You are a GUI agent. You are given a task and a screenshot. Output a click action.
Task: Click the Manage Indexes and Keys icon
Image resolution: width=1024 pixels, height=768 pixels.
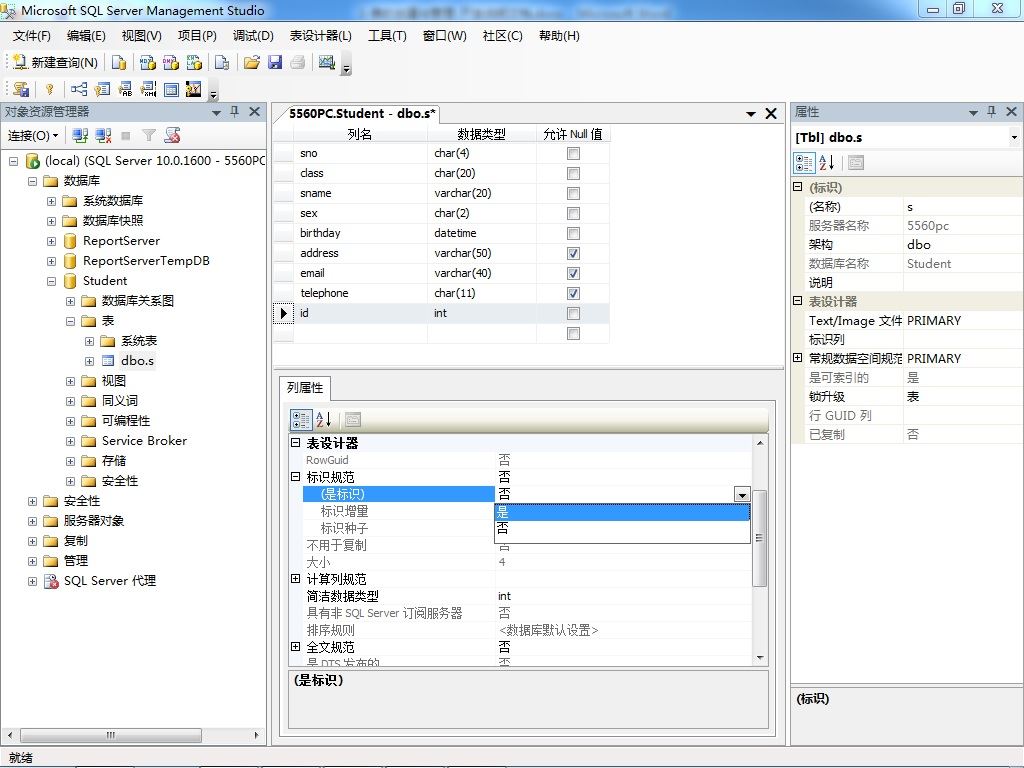pos(103,89)
